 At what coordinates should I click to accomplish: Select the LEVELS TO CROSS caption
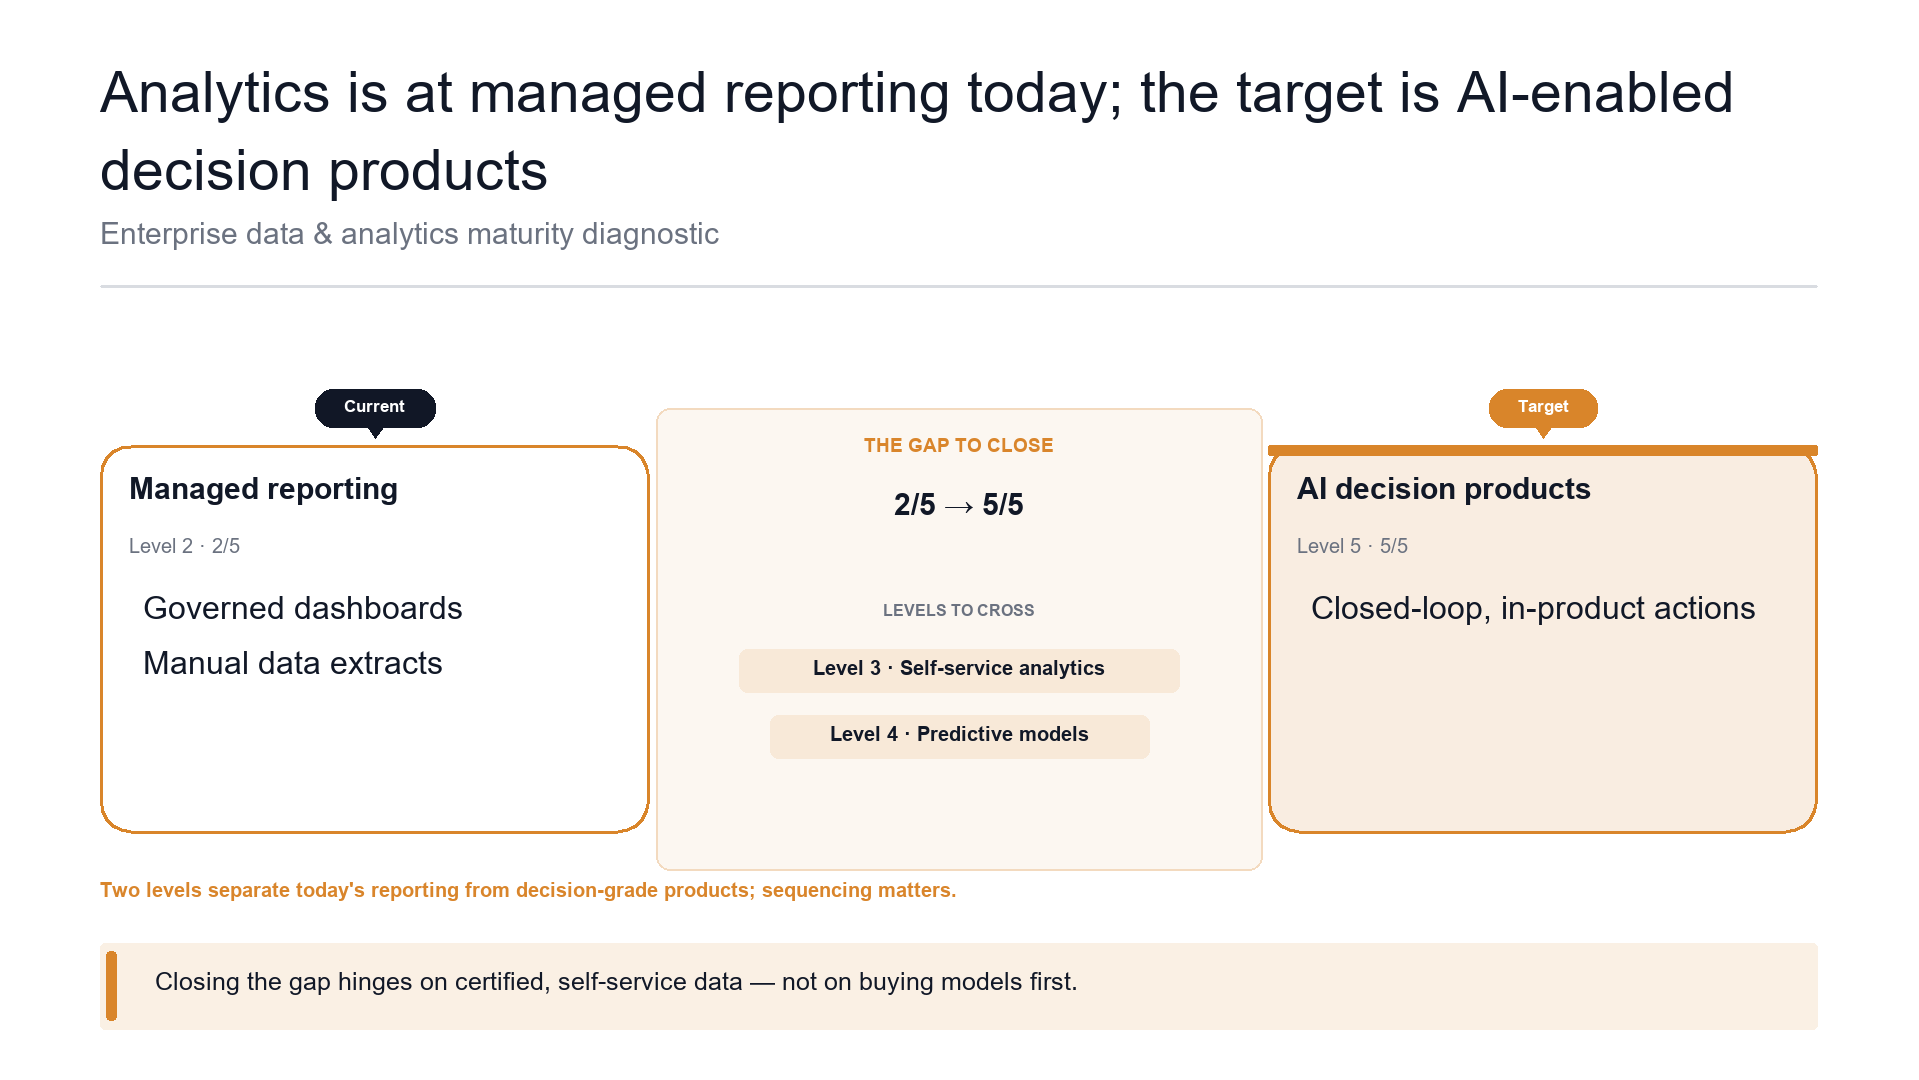click(958, 610)
